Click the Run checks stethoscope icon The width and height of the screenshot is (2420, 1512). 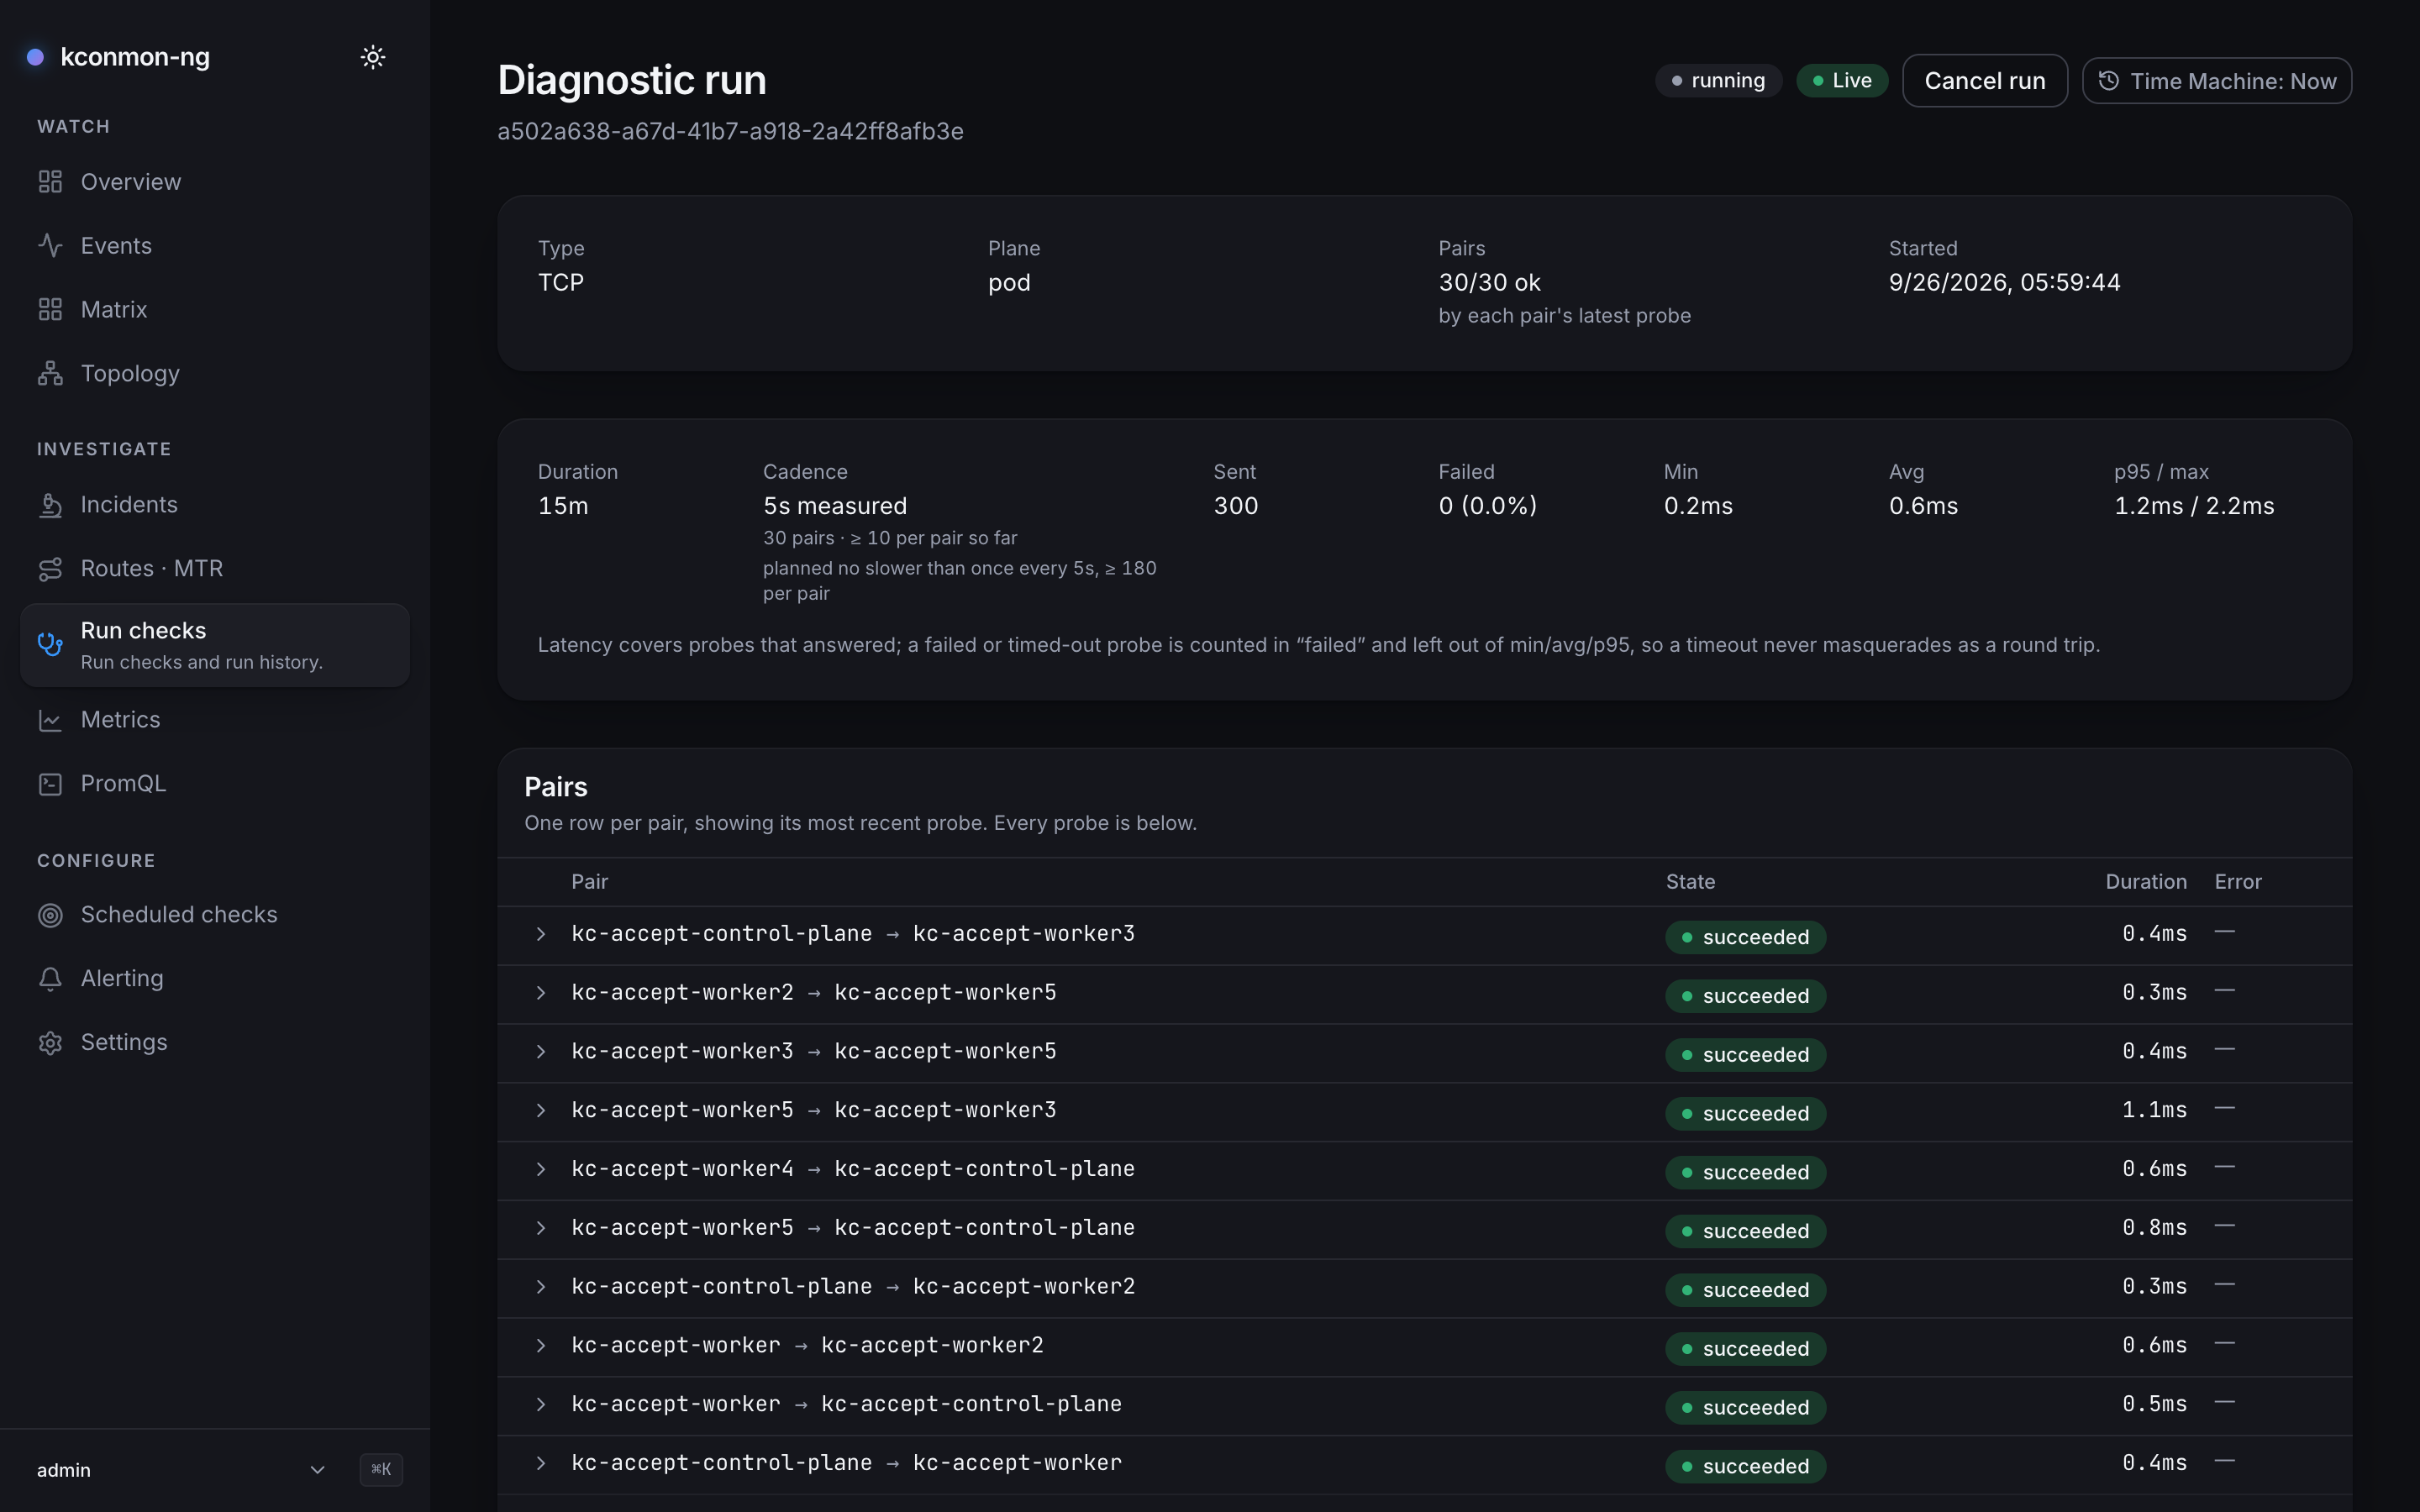(50, 644)
